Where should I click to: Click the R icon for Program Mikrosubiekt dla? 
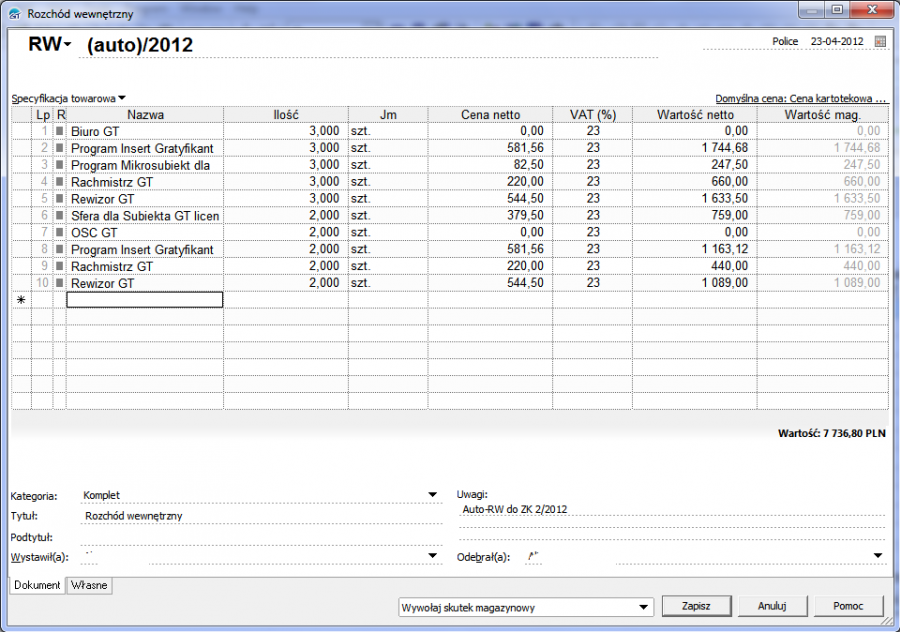60,165
